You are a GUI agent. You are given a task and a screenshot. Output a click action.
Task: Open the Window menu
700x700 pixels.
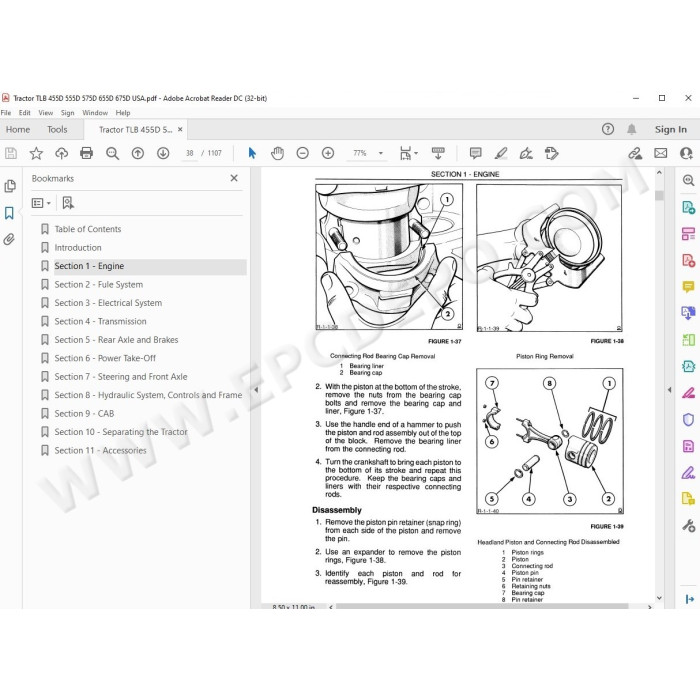coord(95,113)
